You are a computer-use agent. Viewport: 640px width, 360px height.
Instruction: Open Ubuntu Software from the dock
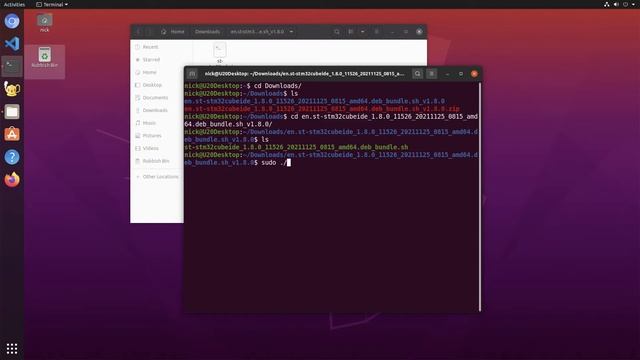(12, 134)
